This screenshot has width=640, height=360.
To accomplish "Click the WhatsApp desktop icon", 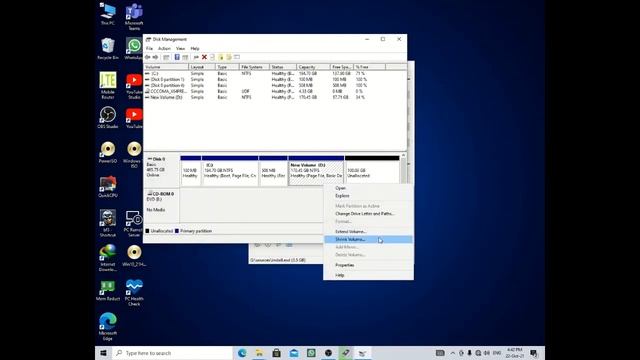I will (x=134, y=49).
